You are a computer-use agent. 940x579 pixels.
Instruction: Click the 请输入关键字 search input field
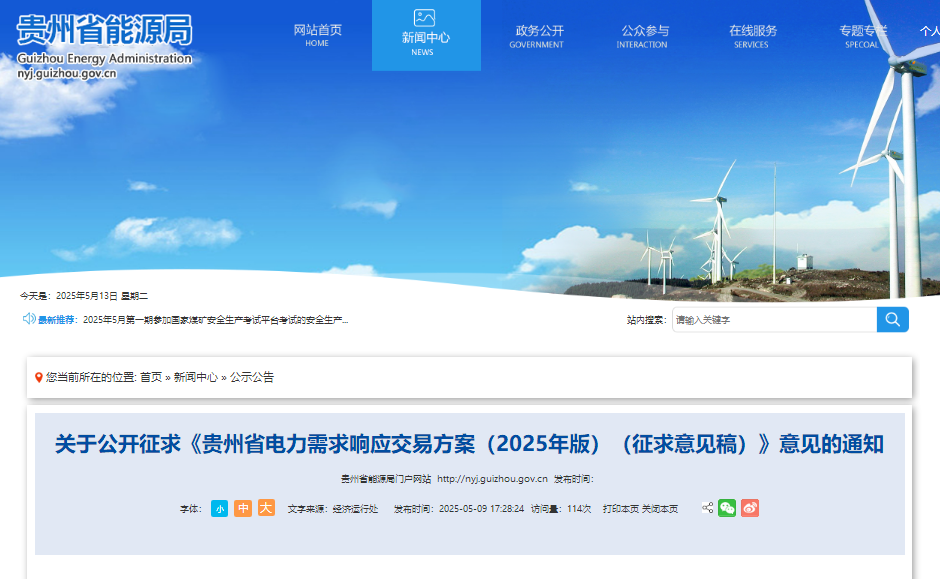coord(774,320)
